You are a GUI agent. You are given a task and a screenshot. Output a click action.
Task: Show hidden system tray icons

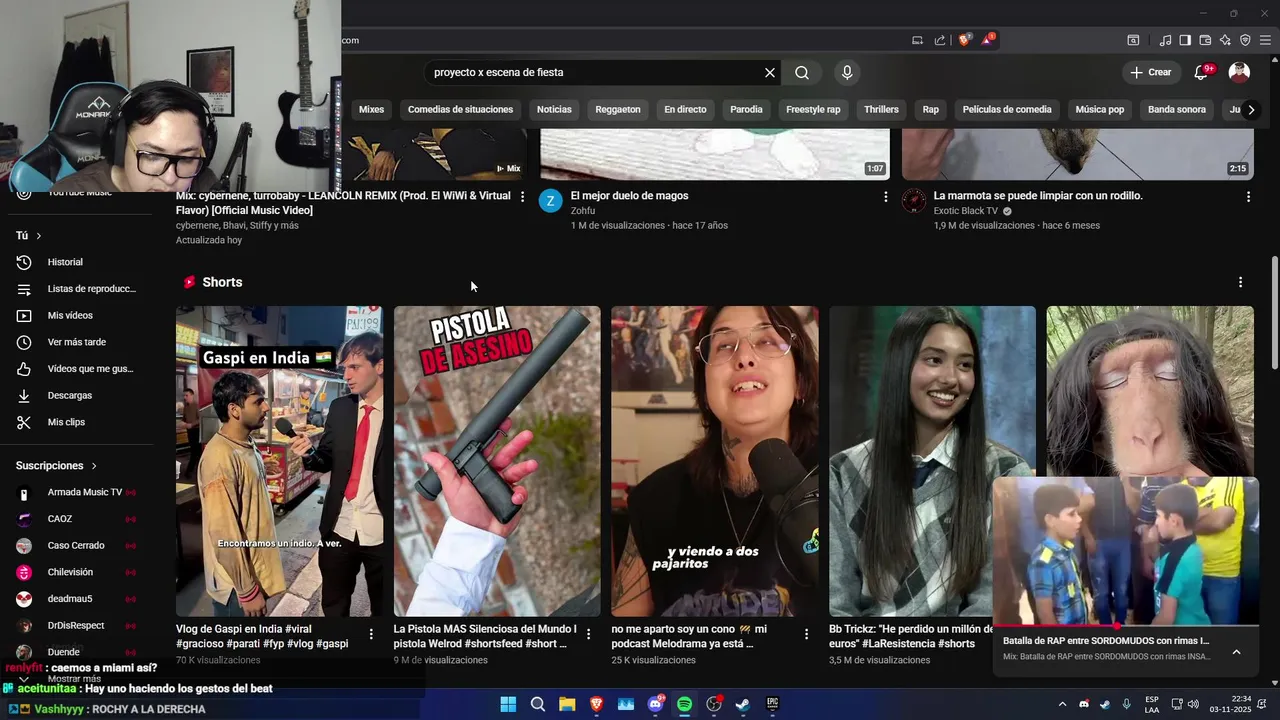tap(1062, 704)
